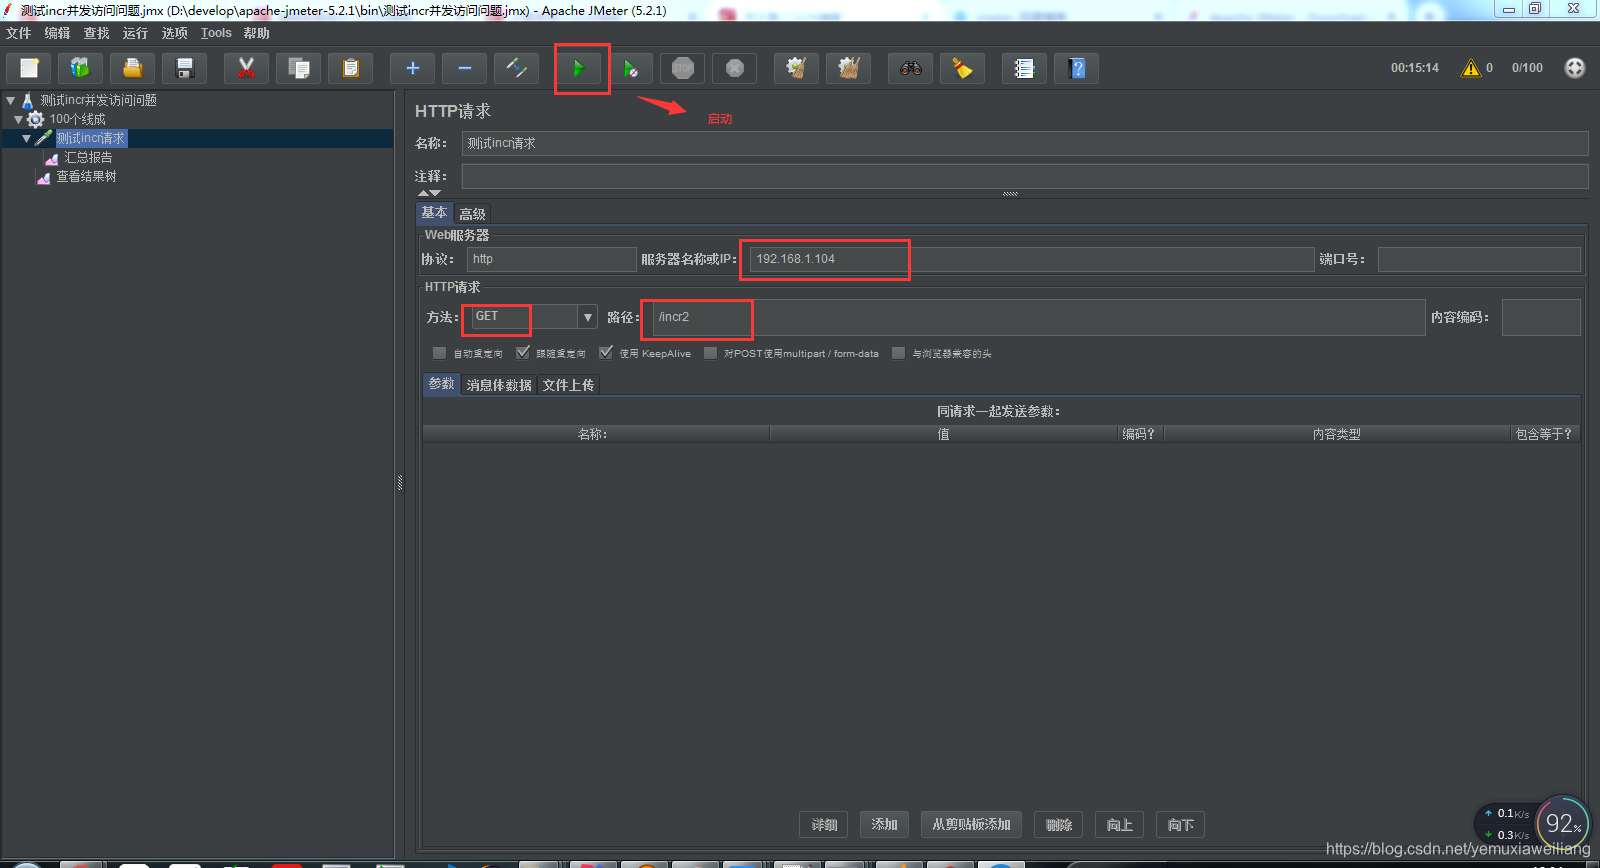Select 汇总报告 in the tree

point(88,157)
